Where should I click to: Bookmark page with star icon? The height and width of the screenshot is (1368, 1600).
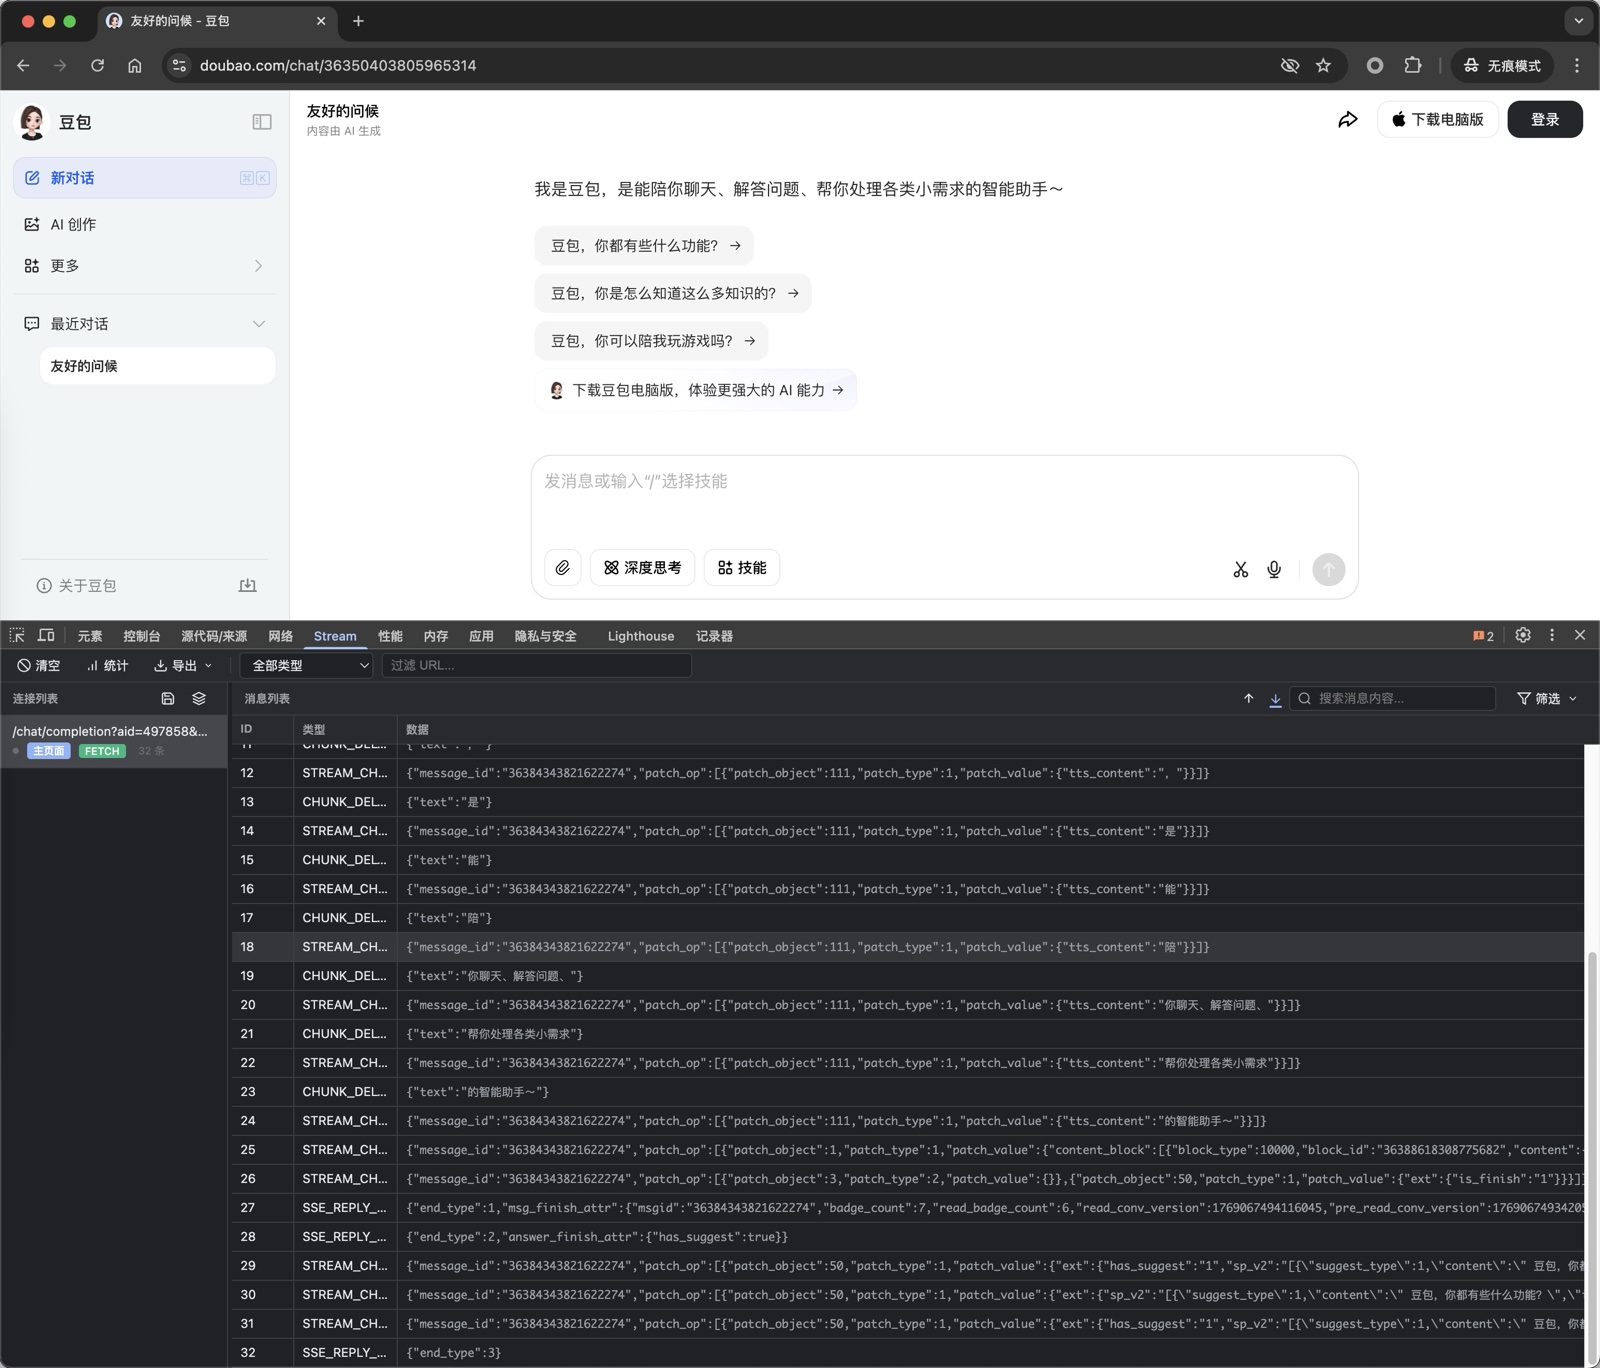(x=1323, y=66)
